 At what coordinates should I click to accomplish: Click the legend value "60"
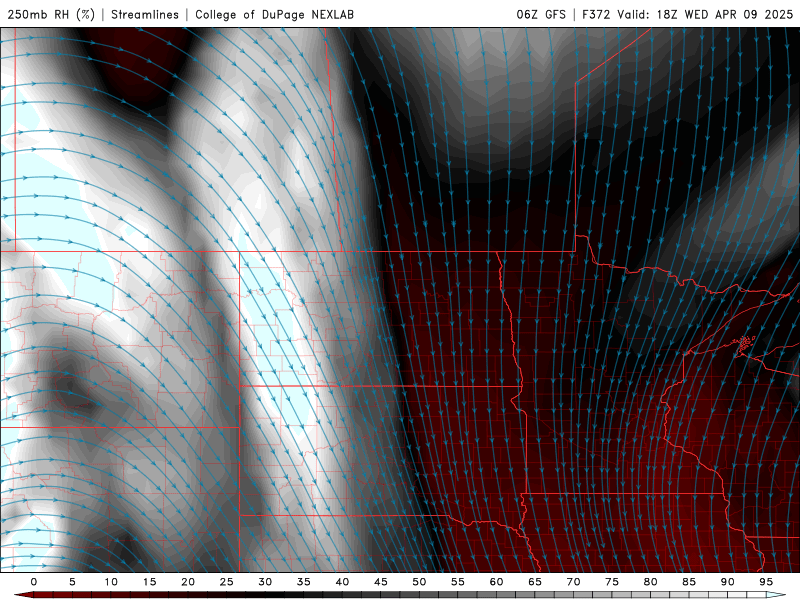(x=496, y=582)
